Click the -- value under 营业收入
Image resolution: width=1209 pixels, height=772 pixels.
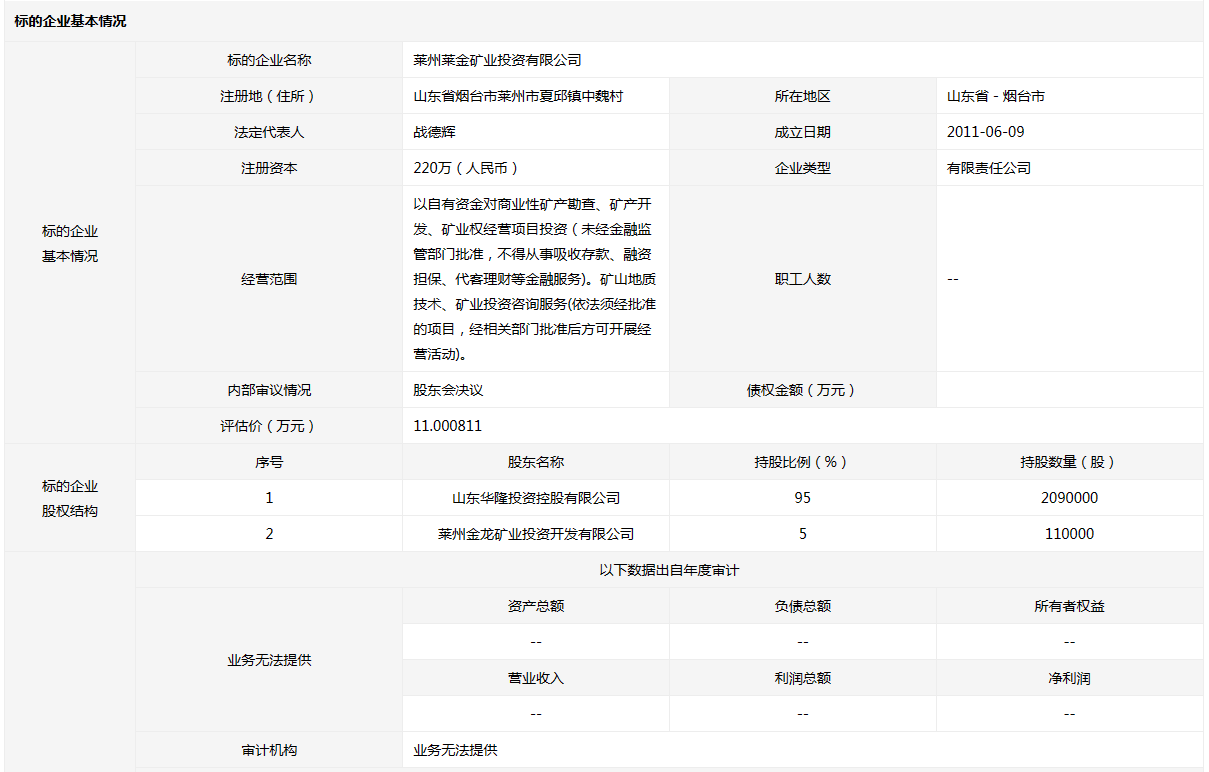536,714
